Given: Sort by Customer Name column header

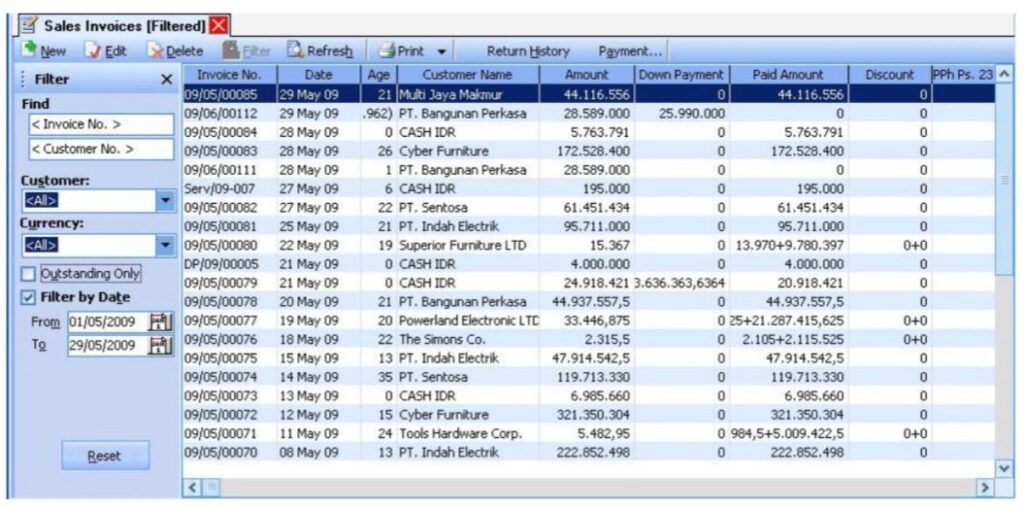Looking at the screenshot, I should click(x=468, y=74).
